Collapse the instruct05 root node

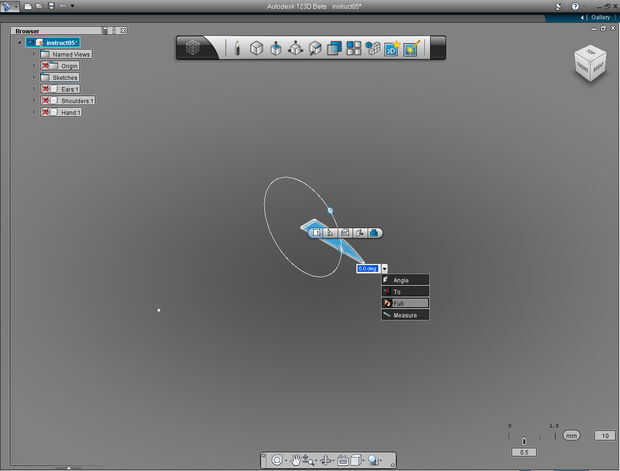click(x=20, y=42)
